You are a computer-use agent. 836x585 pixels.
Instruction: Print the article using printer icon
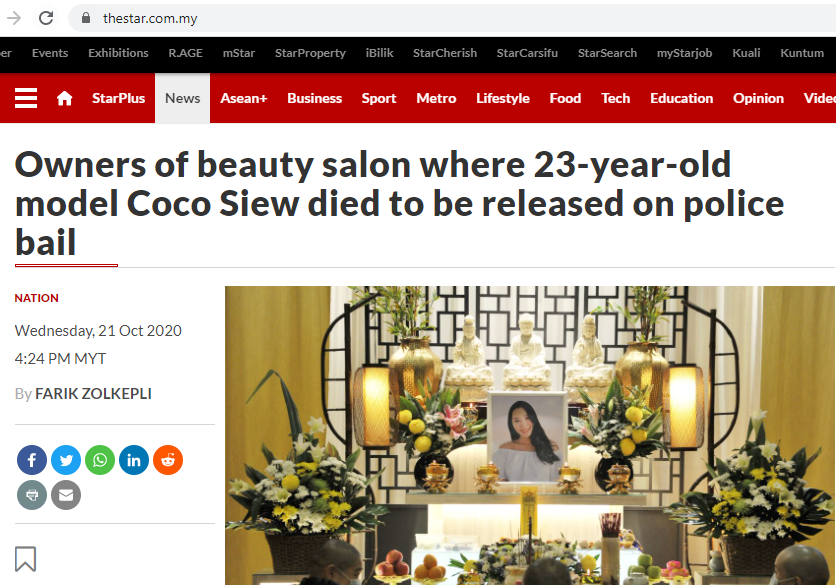[32, 495]
